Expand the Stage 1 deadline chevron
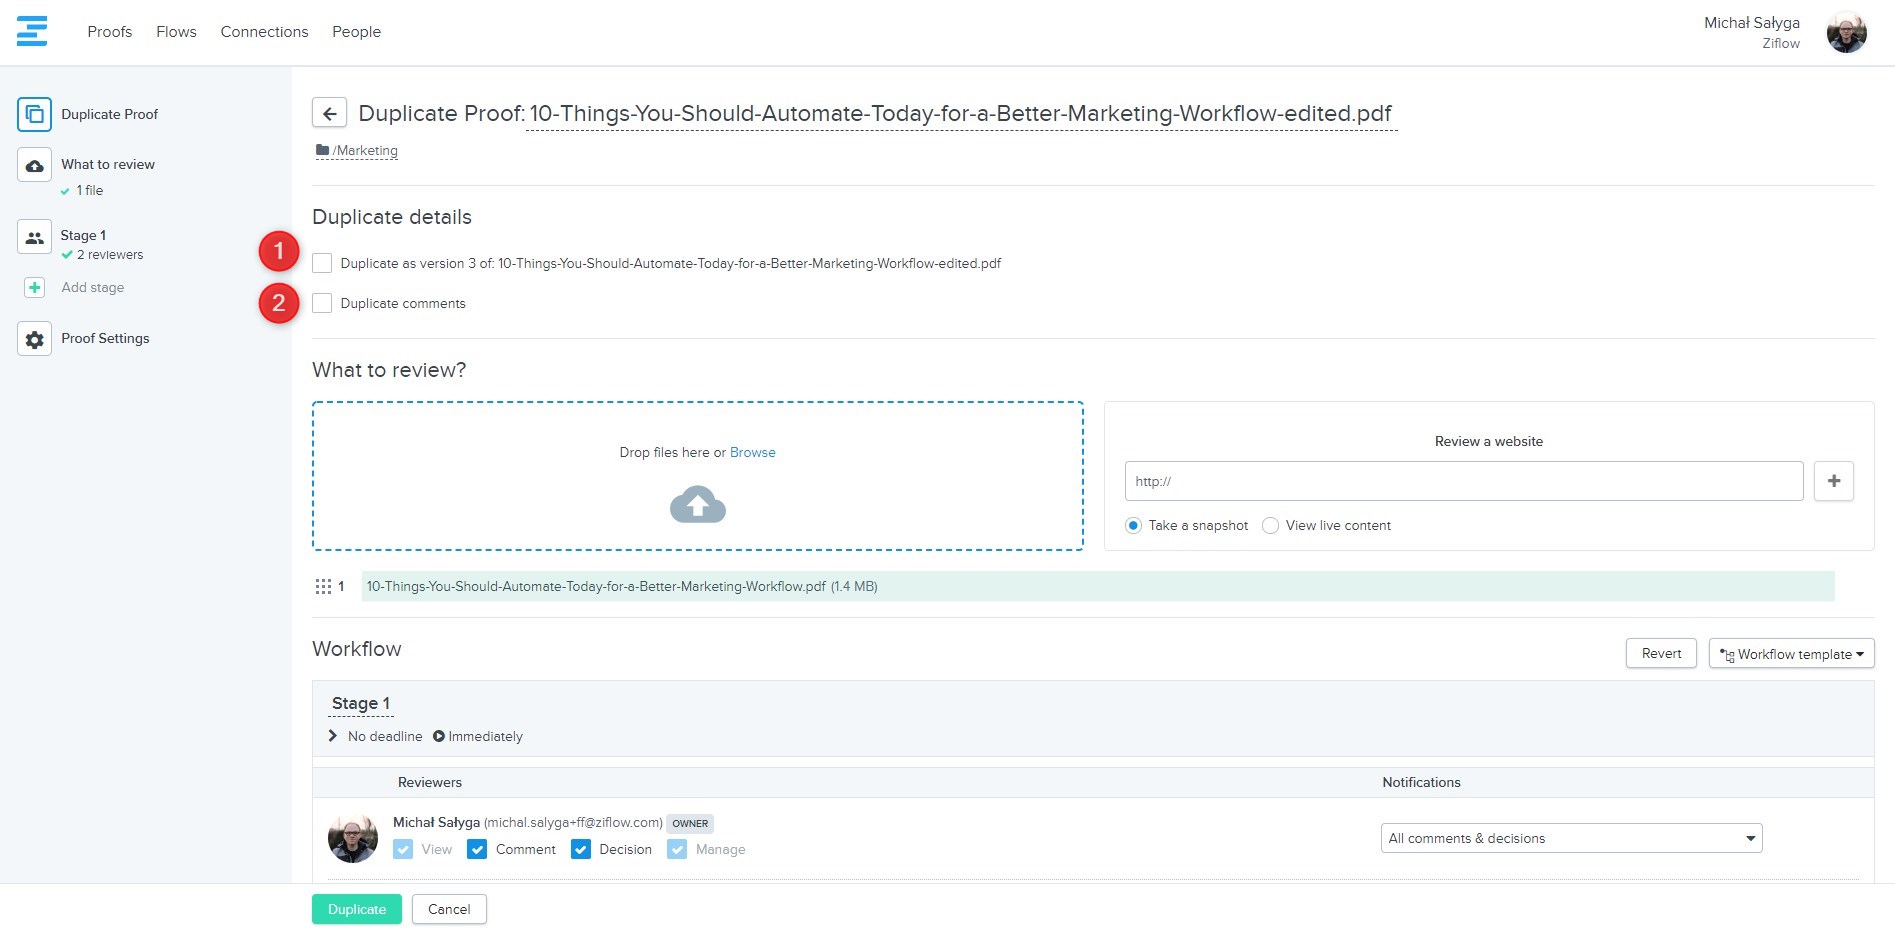This screenshot has height=931, width=1895. point(333,736)
